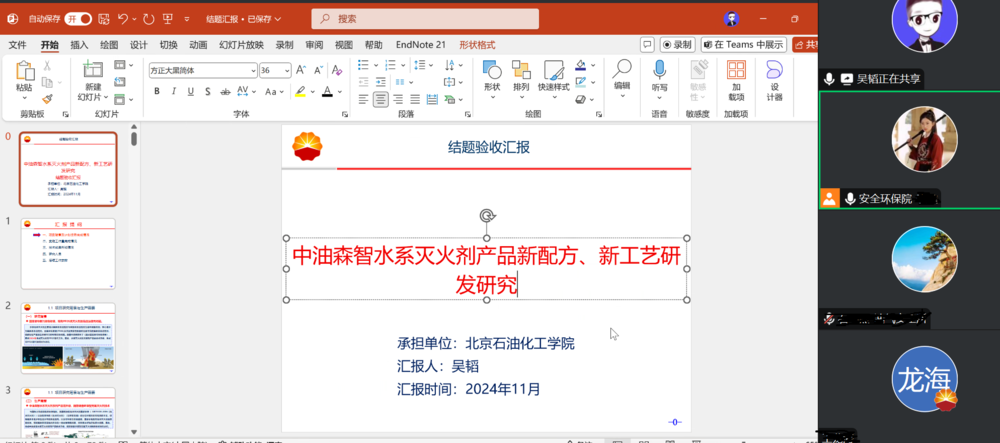This screenshot has height=443, width=1000.
Task: Click the Redo arrow icon
Action: click(149, 19)
